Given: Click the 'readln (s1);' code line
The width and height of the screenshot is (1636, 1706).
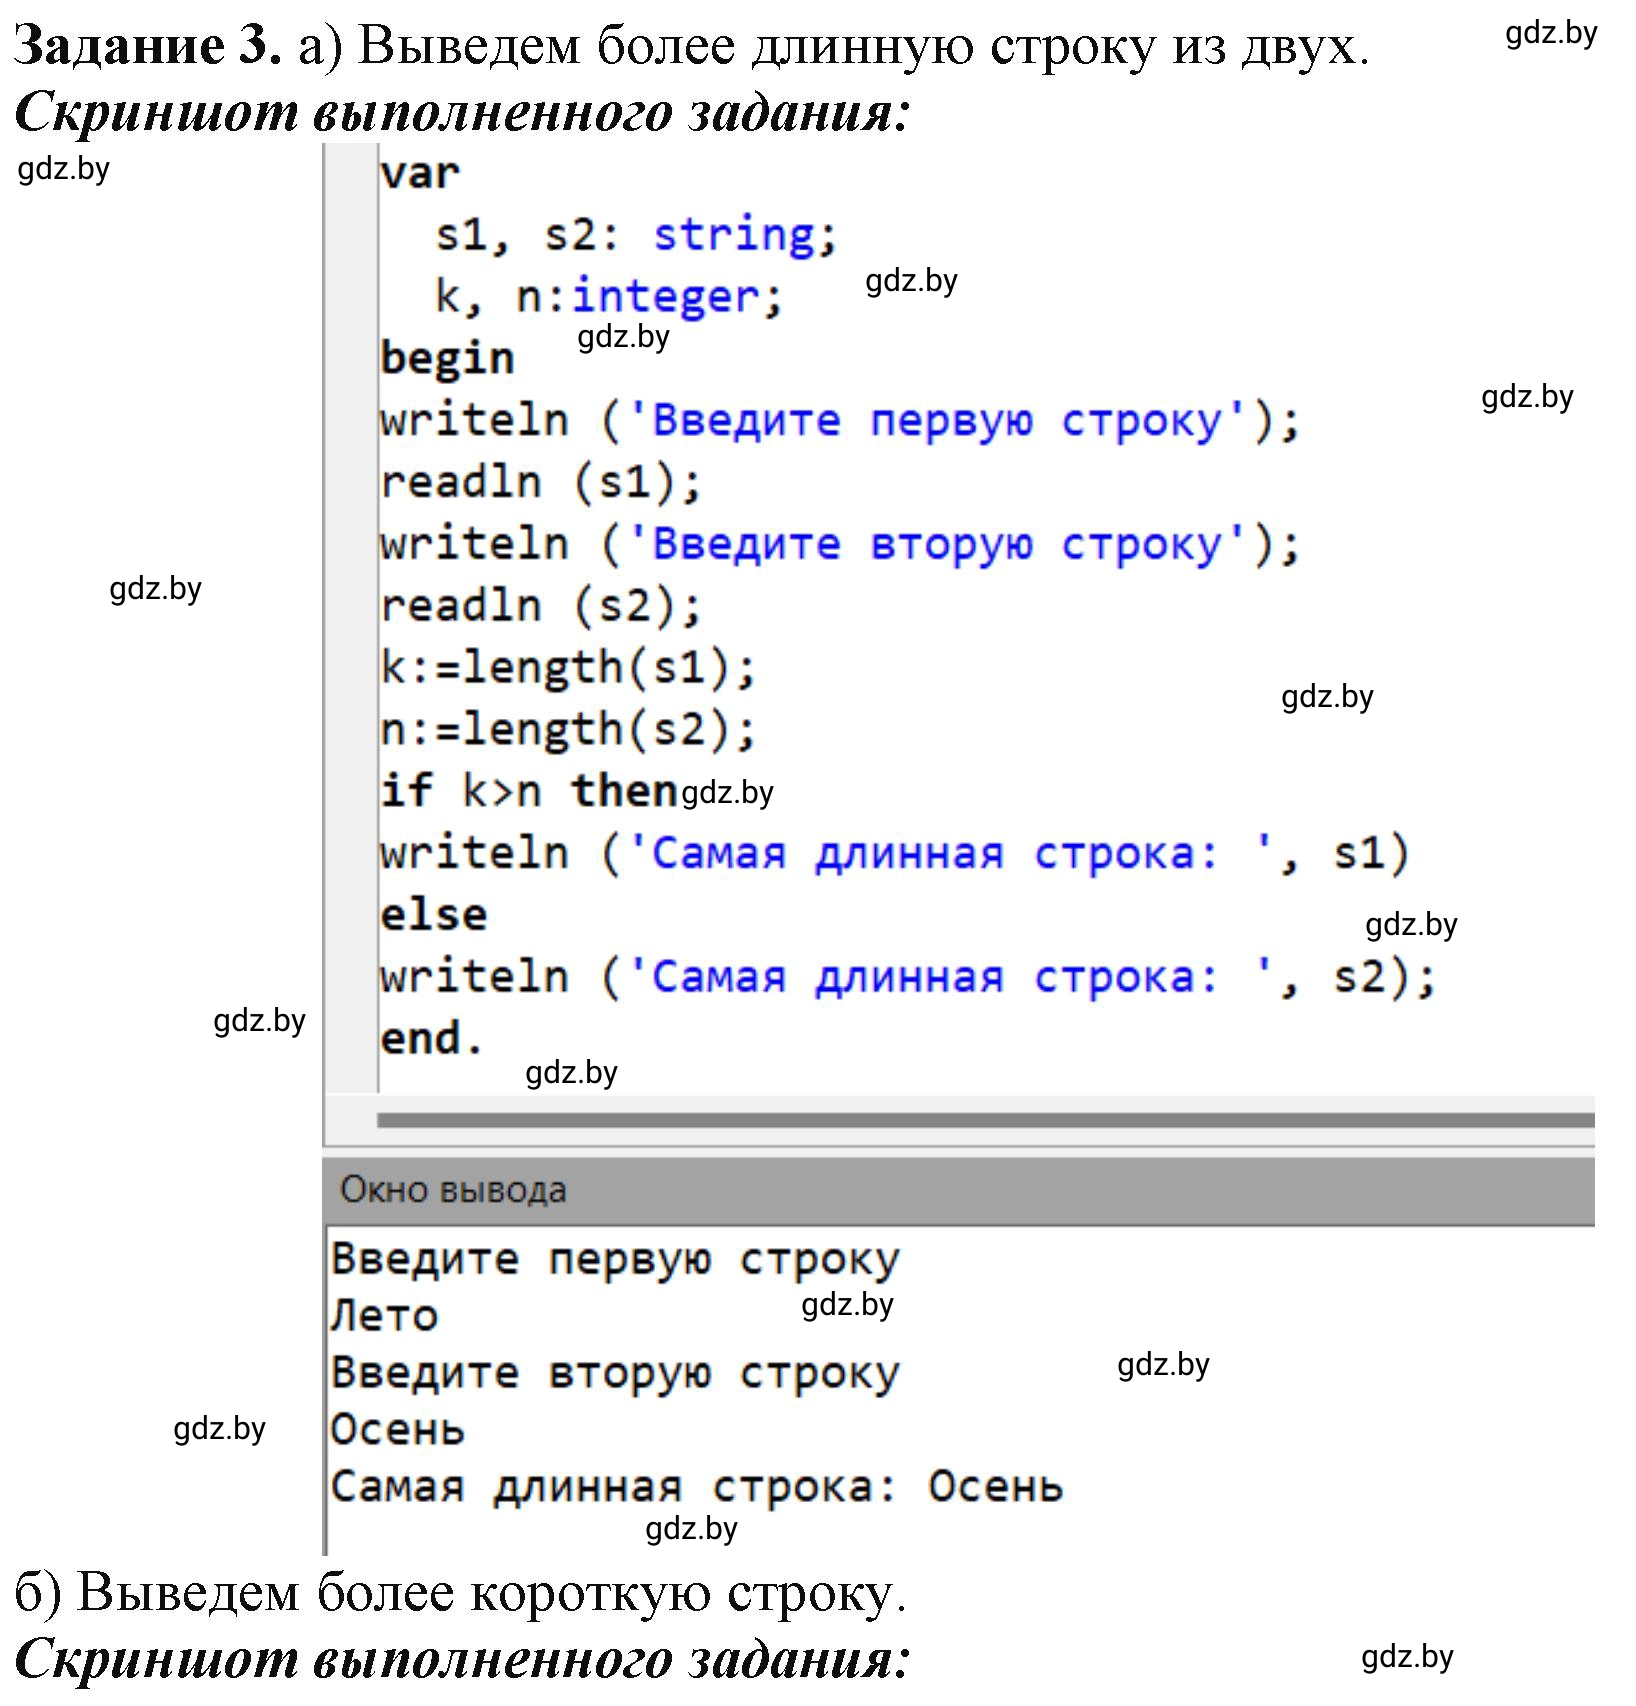Looking at the screenshot, I should [541, 483].
